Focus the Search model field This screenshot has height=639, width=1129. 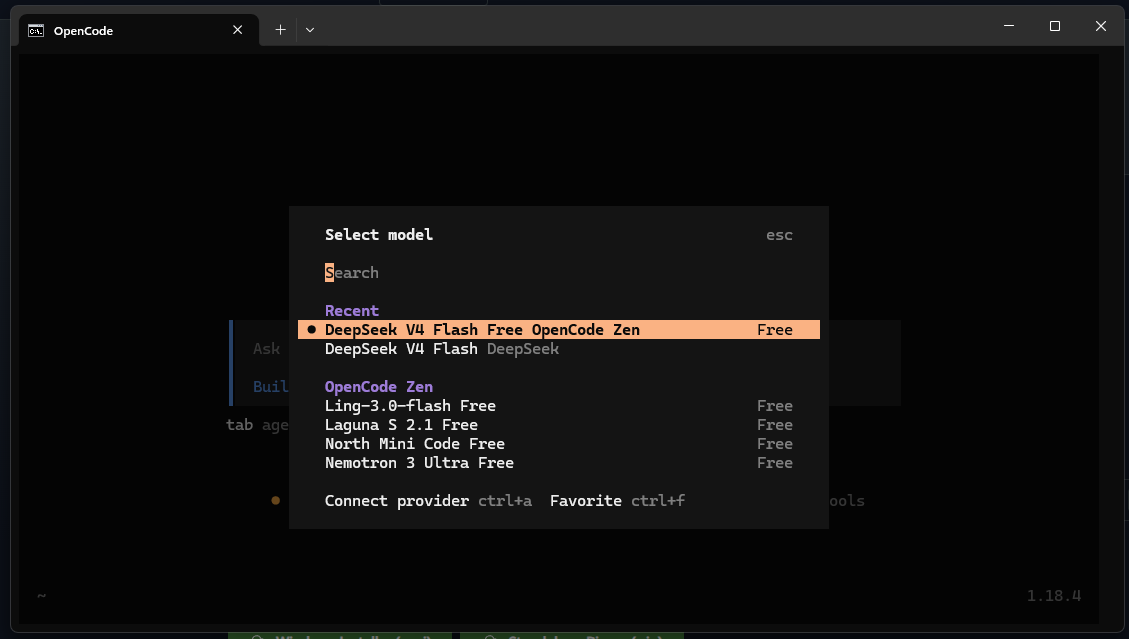[558, 272]
